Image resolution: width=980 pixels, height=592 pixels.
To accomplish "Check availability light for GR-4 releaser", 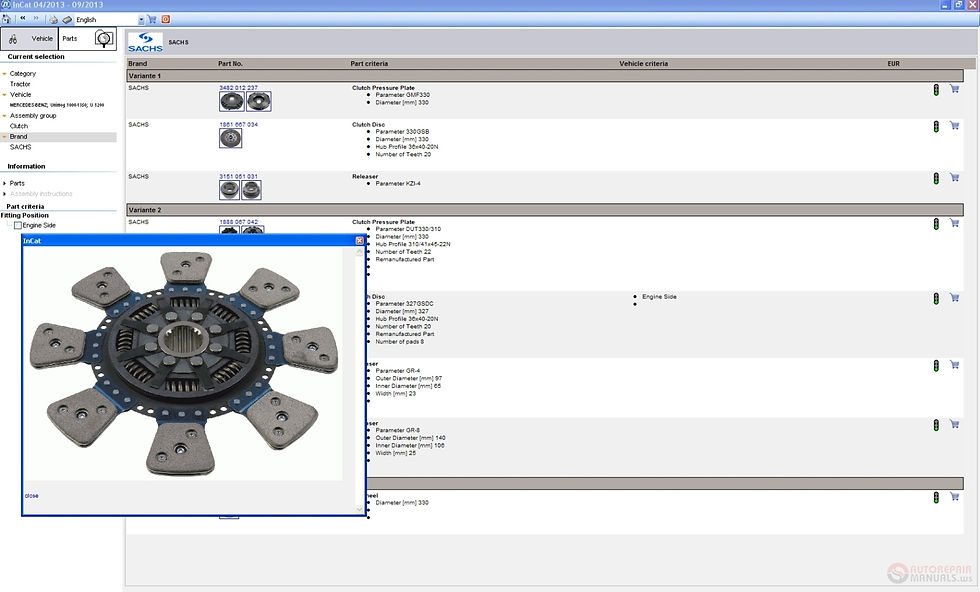I will coord(936,366).
